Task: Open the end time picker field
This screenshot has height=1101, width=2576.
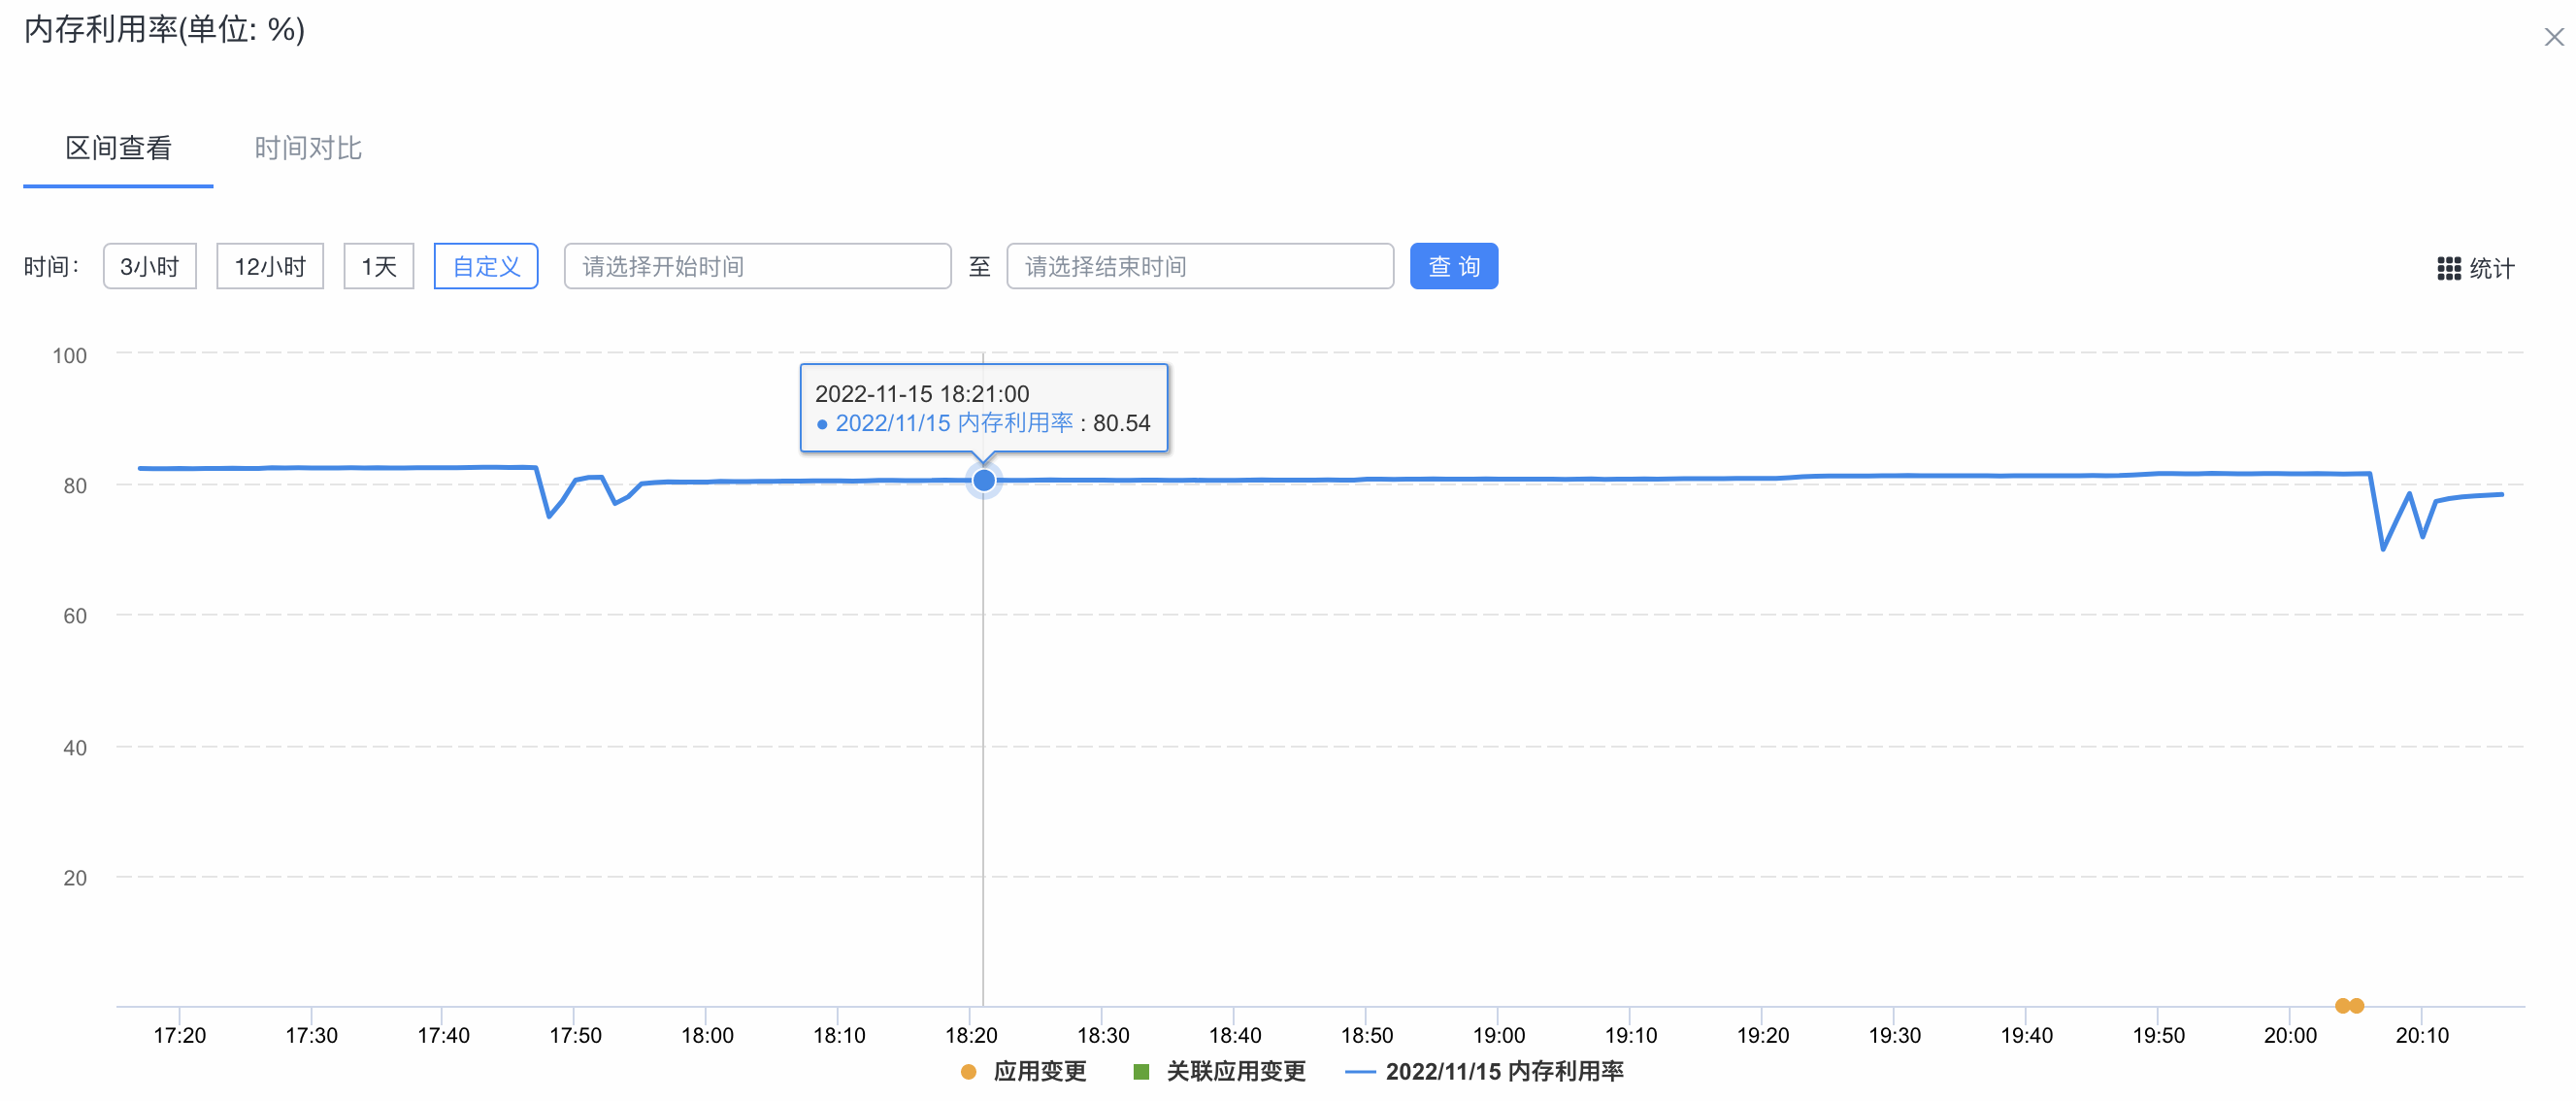Action: 1199,266
